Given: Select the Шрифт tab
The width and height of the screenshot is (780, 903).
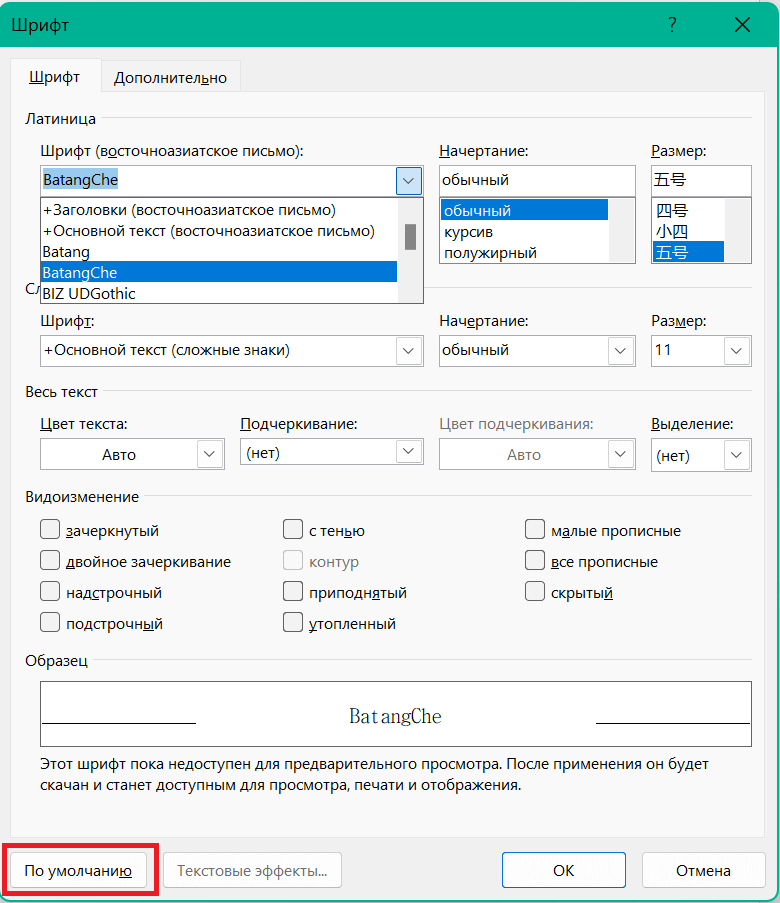Looking at the screenshot, I should coord(55,76).
